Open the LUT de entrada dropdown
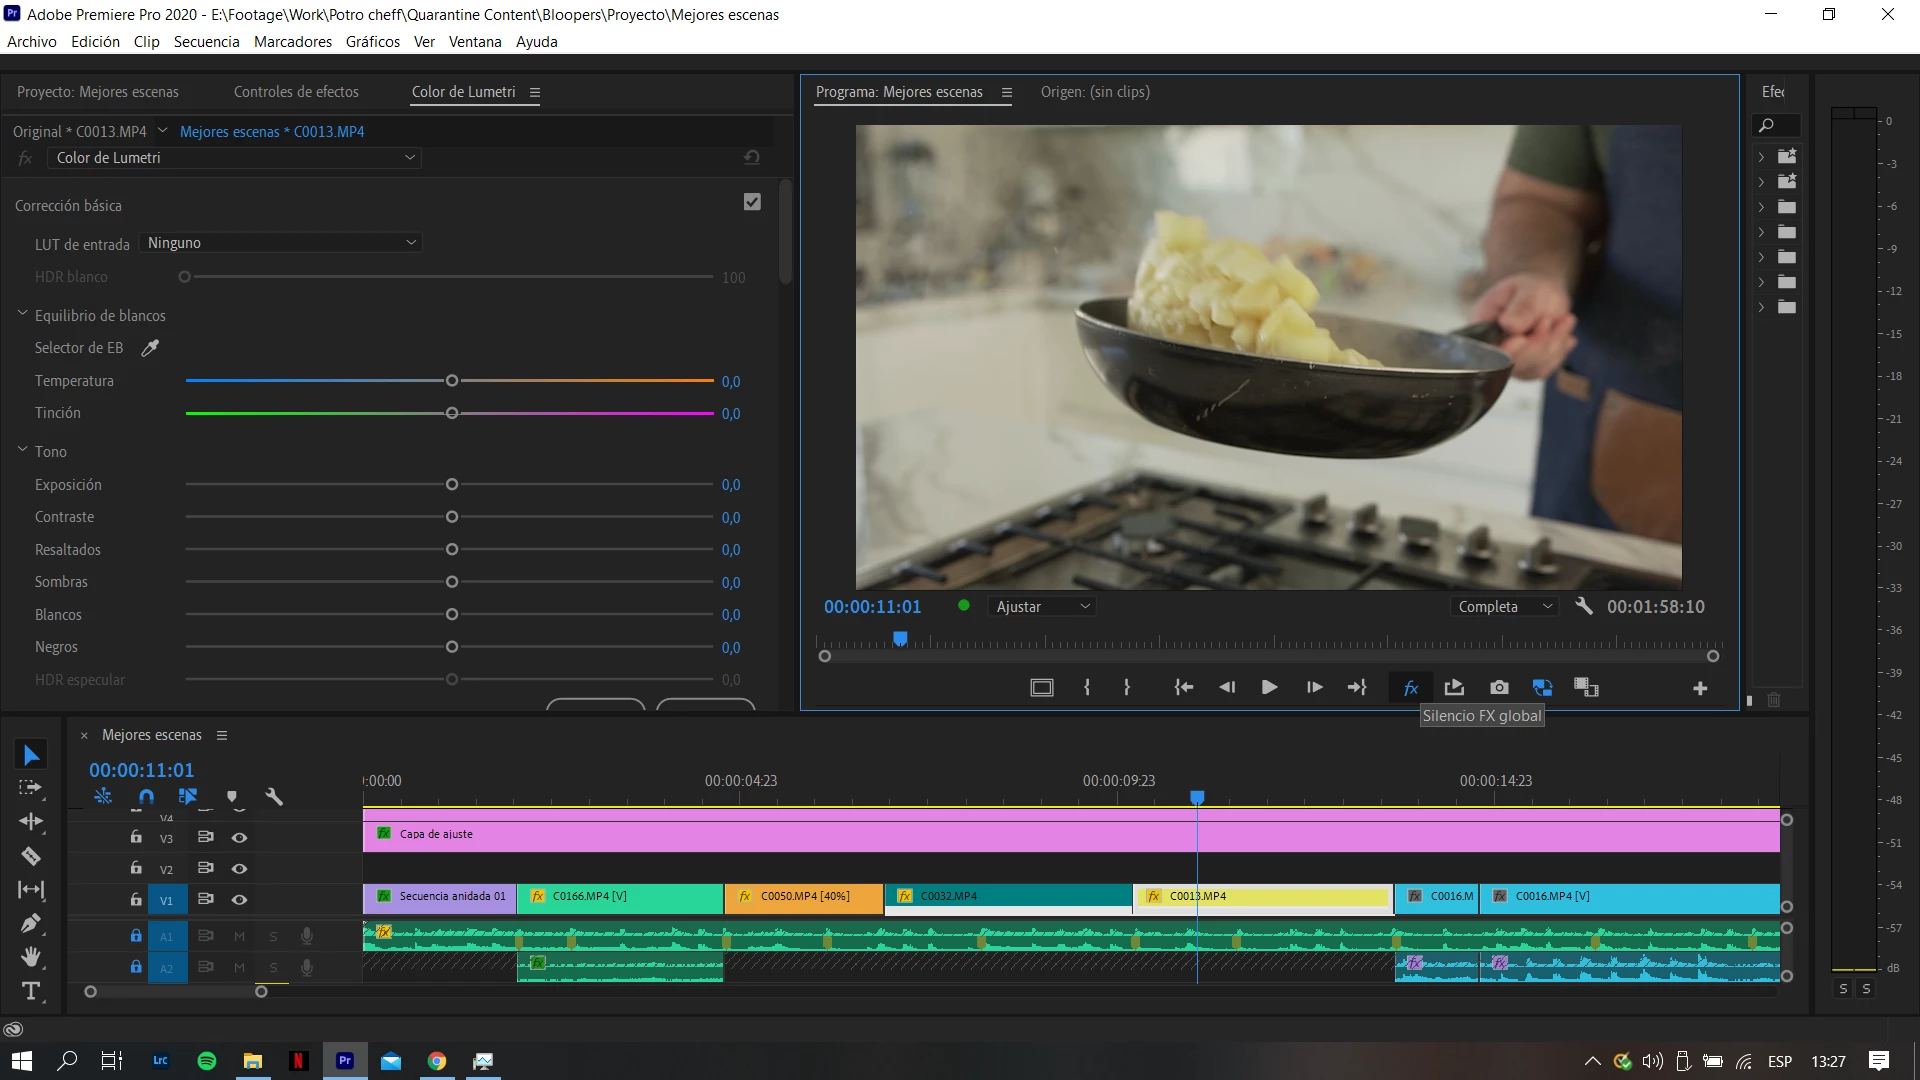The height and width of the screenshot is (1080, 1920). (x=280, y=243)
